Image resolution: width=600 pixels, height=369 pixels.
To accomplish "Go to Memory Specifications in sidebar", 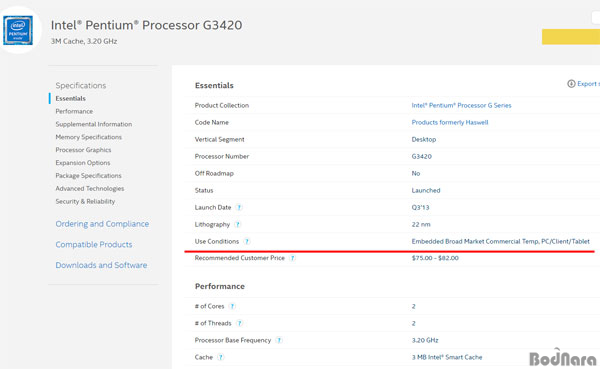I will (x=88, y=137).
